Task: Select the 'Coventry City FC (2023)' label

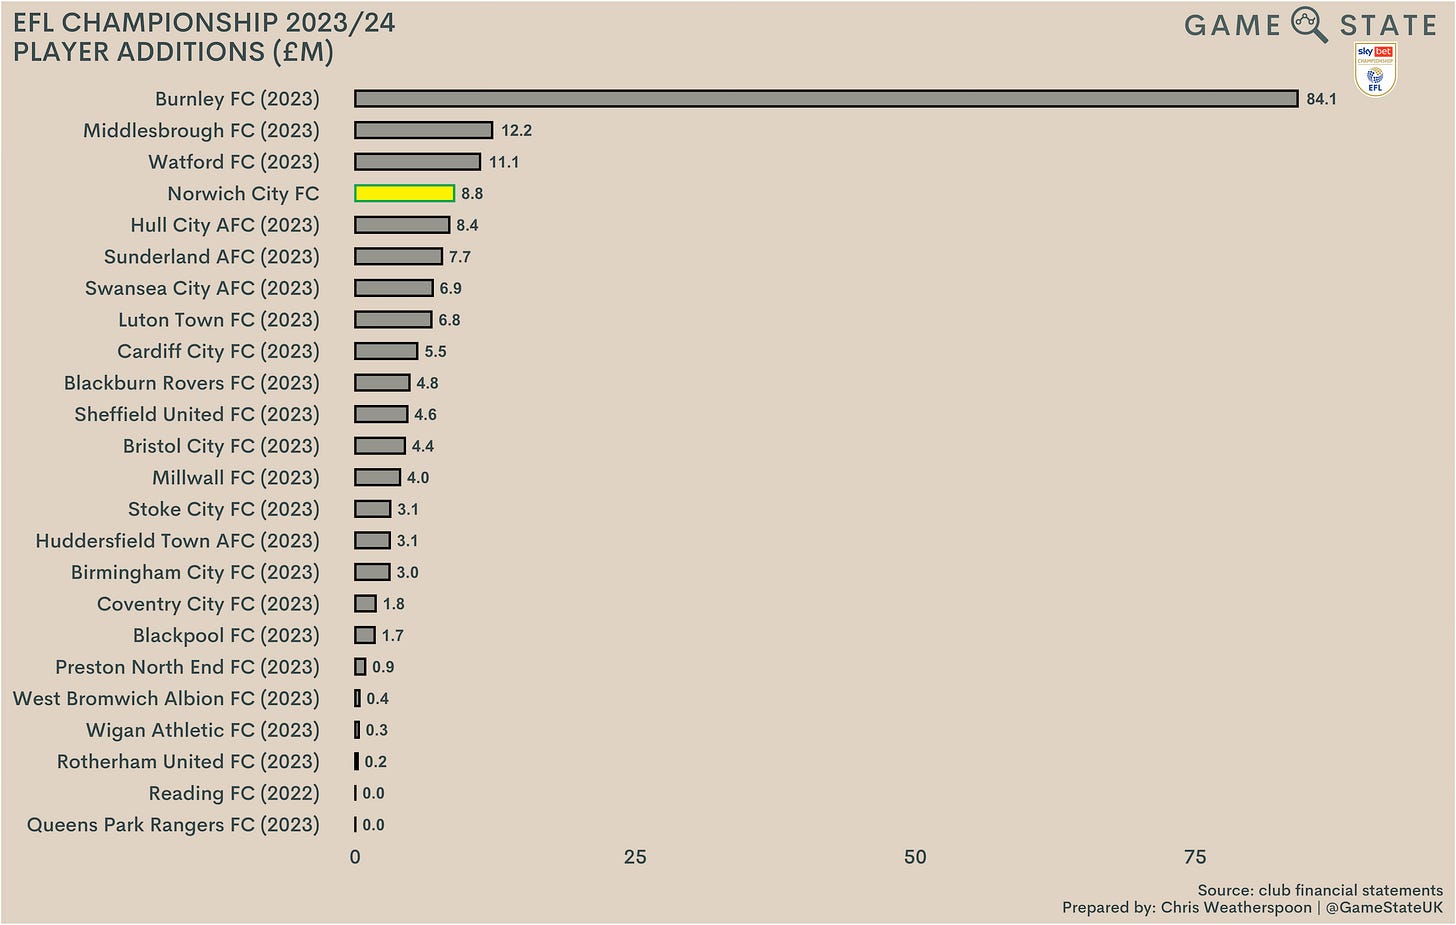Action: pos(208,604)
